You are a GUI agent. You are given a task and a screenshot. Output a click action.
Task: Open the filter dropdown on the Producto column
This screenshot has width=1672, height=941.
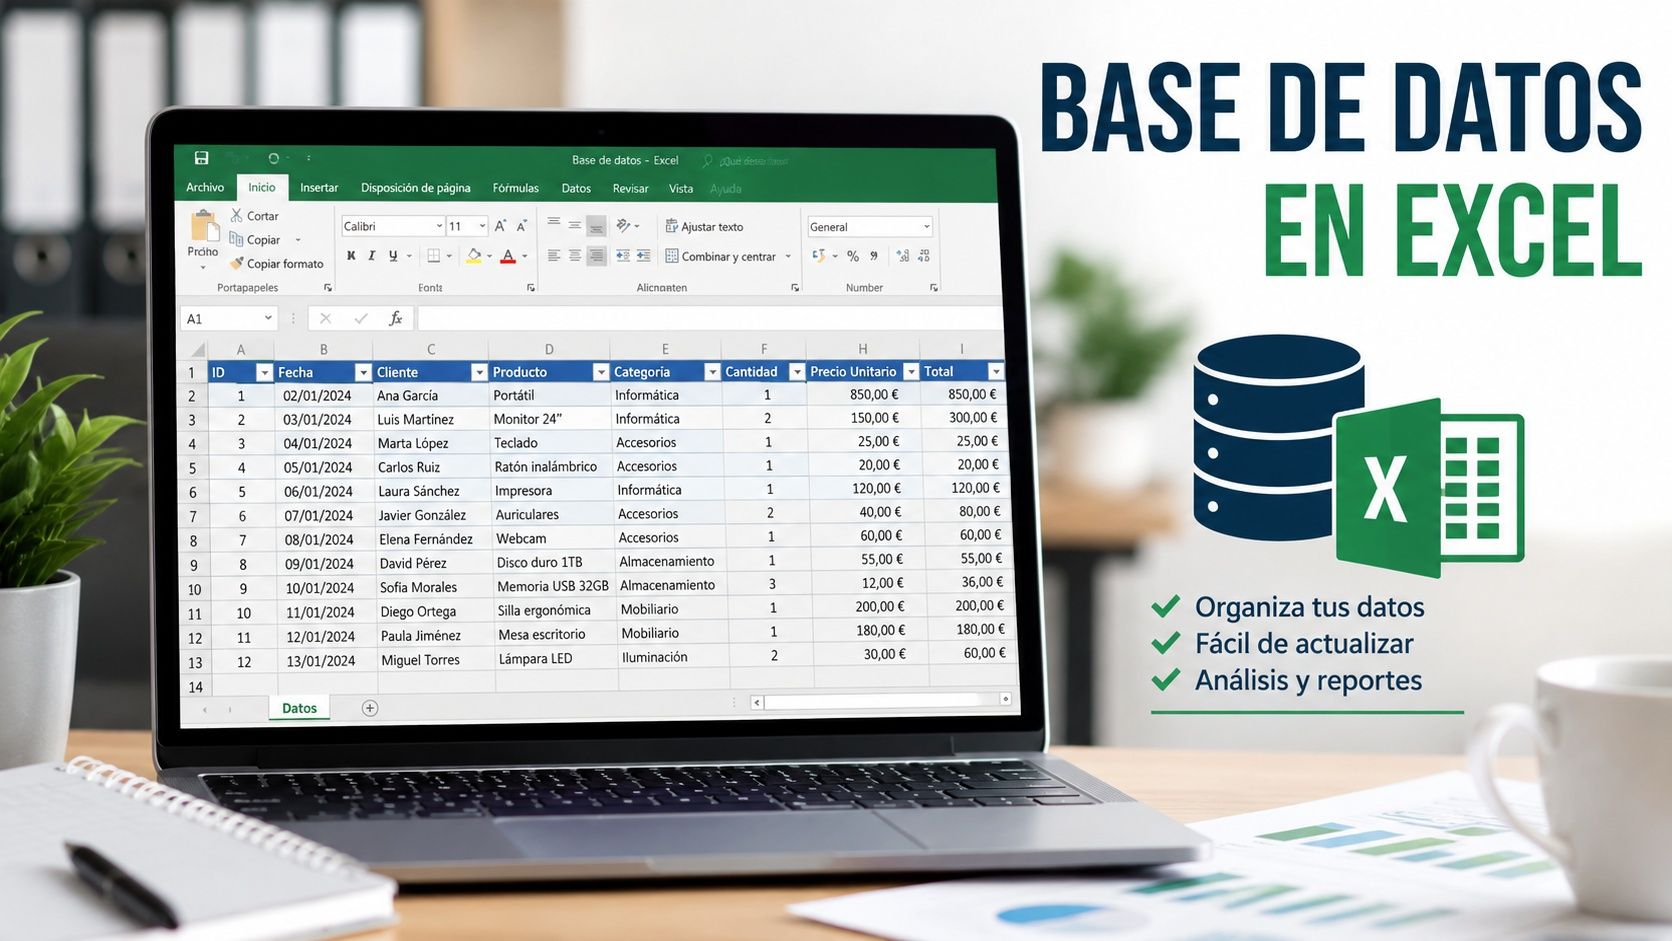pos(601,372)
